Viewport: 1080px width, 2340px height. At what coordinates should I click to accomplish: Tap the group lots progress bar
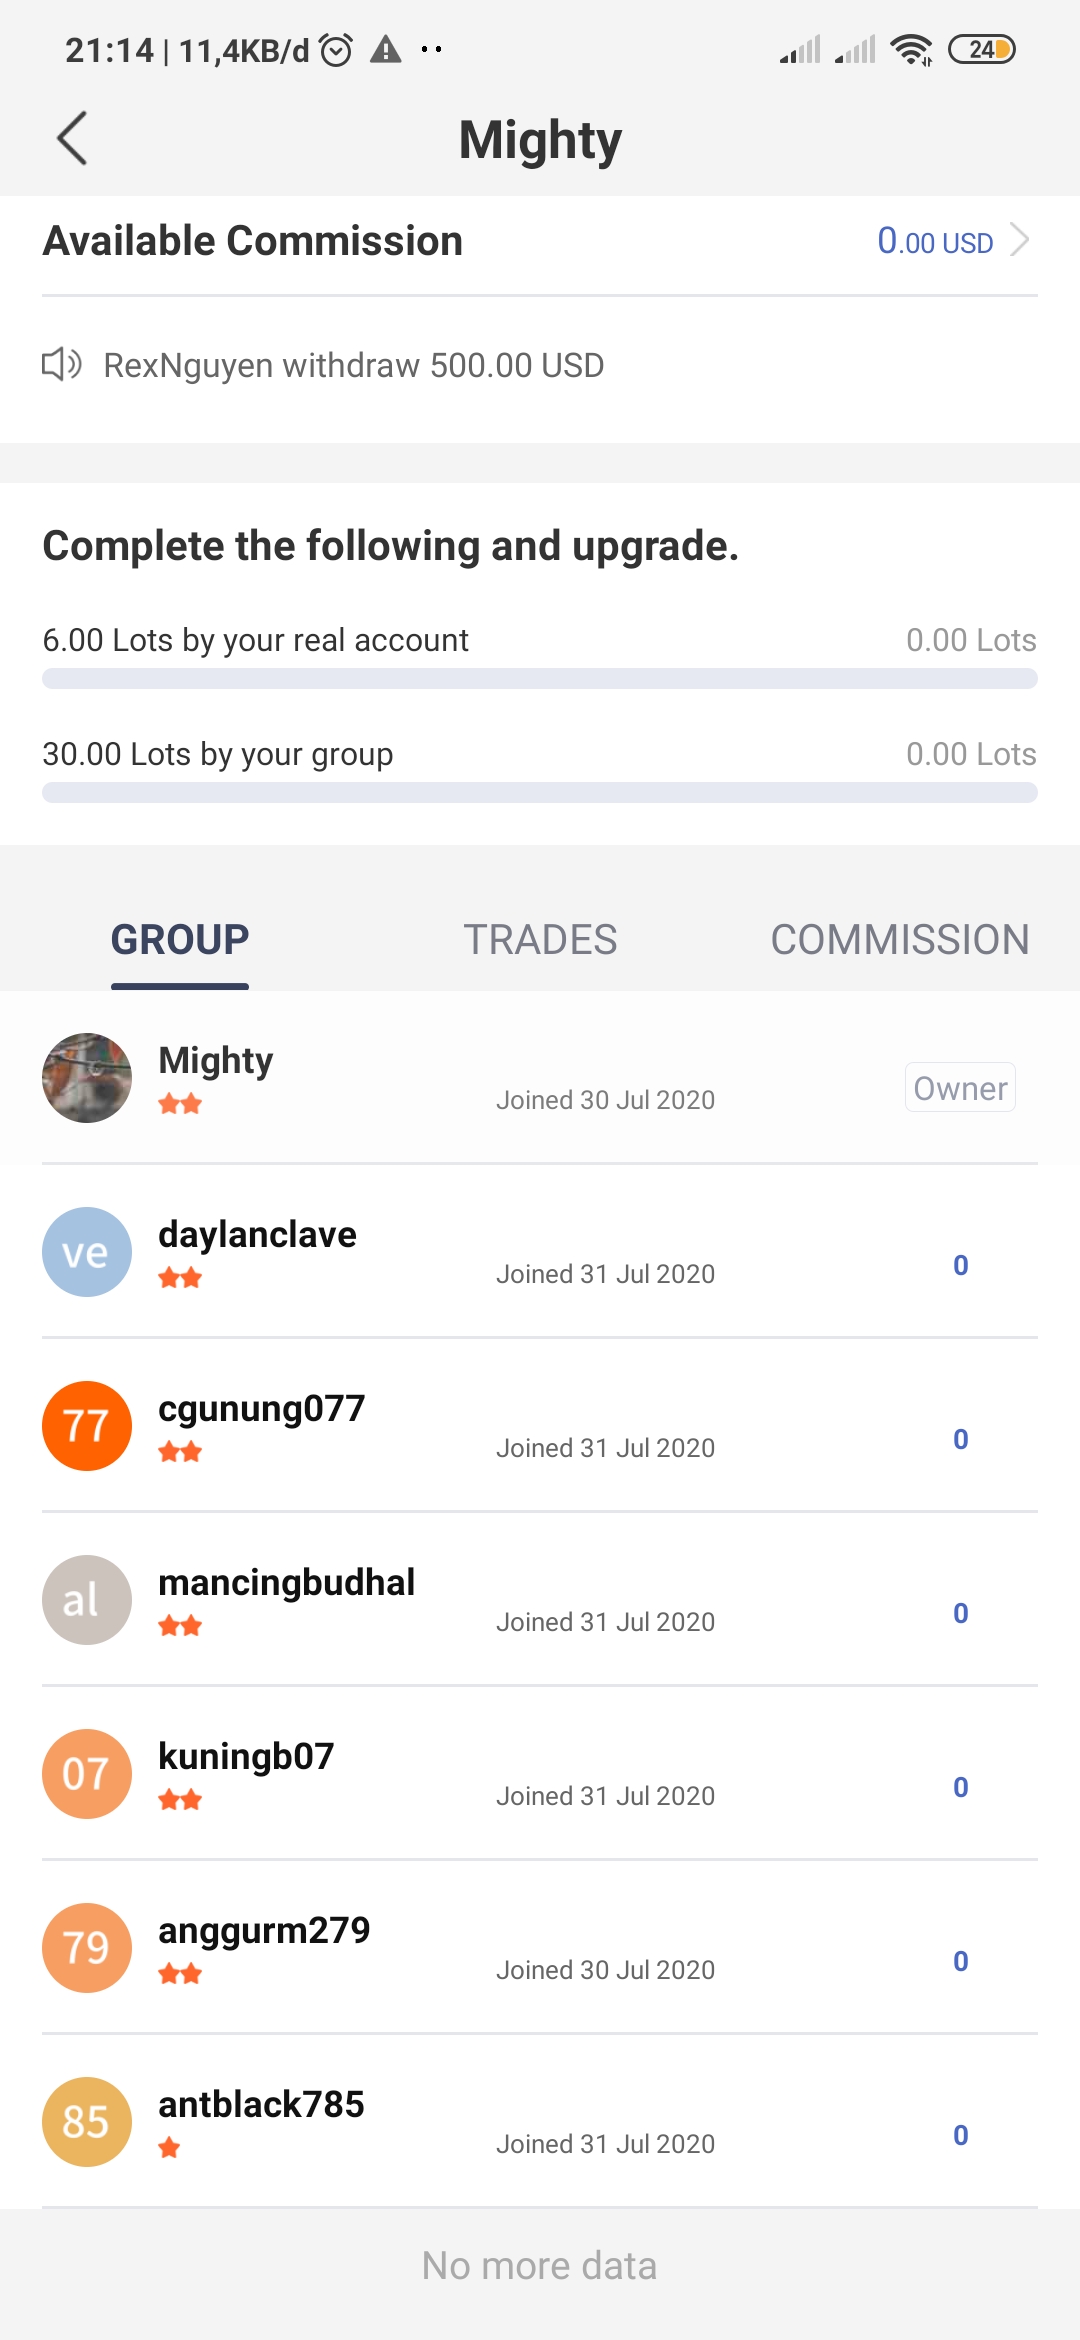[x=540, y=793]
